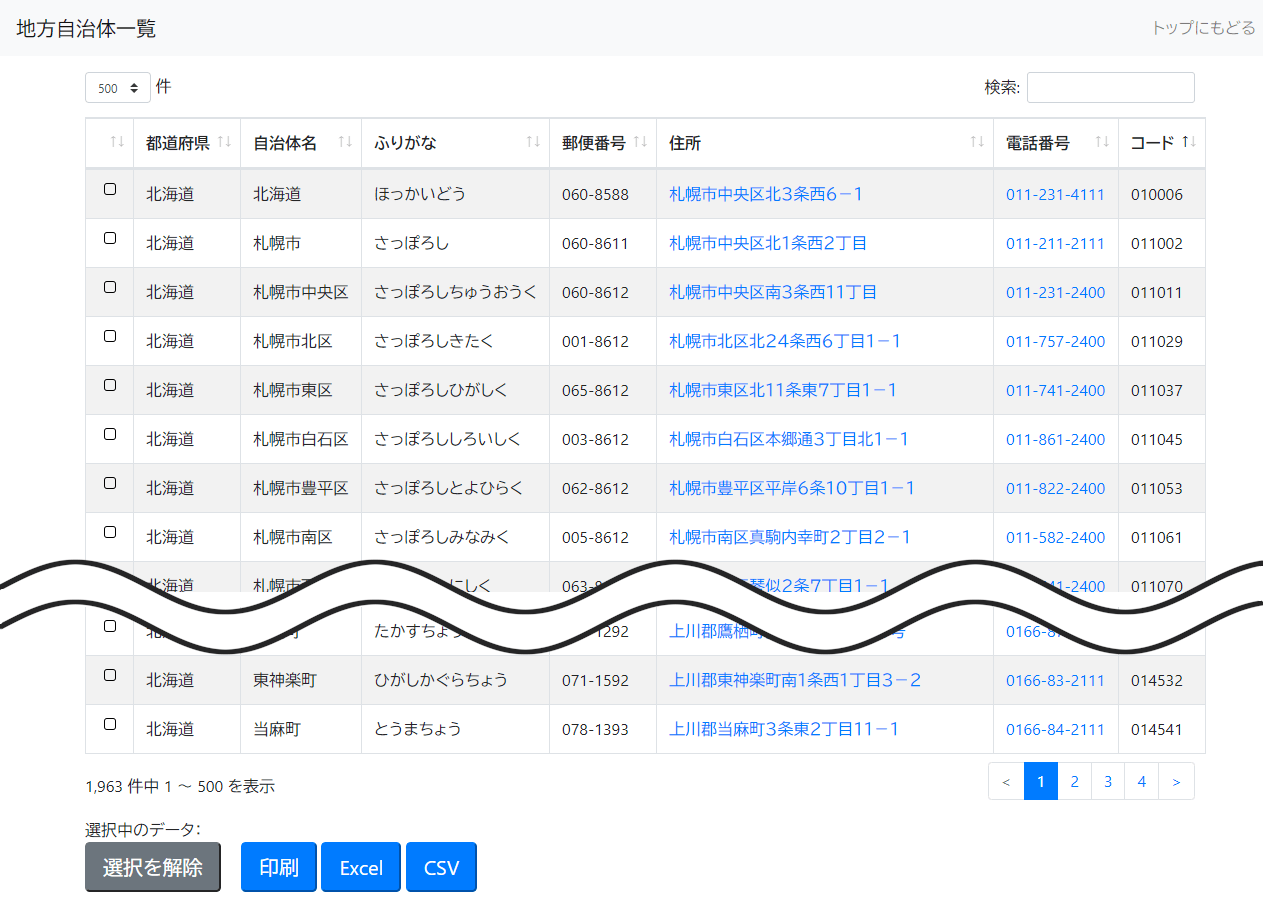Viewport: 1263px width, 908px height.
Task: Click sort arrows in checkbox column header
Action: click(117, 142)
